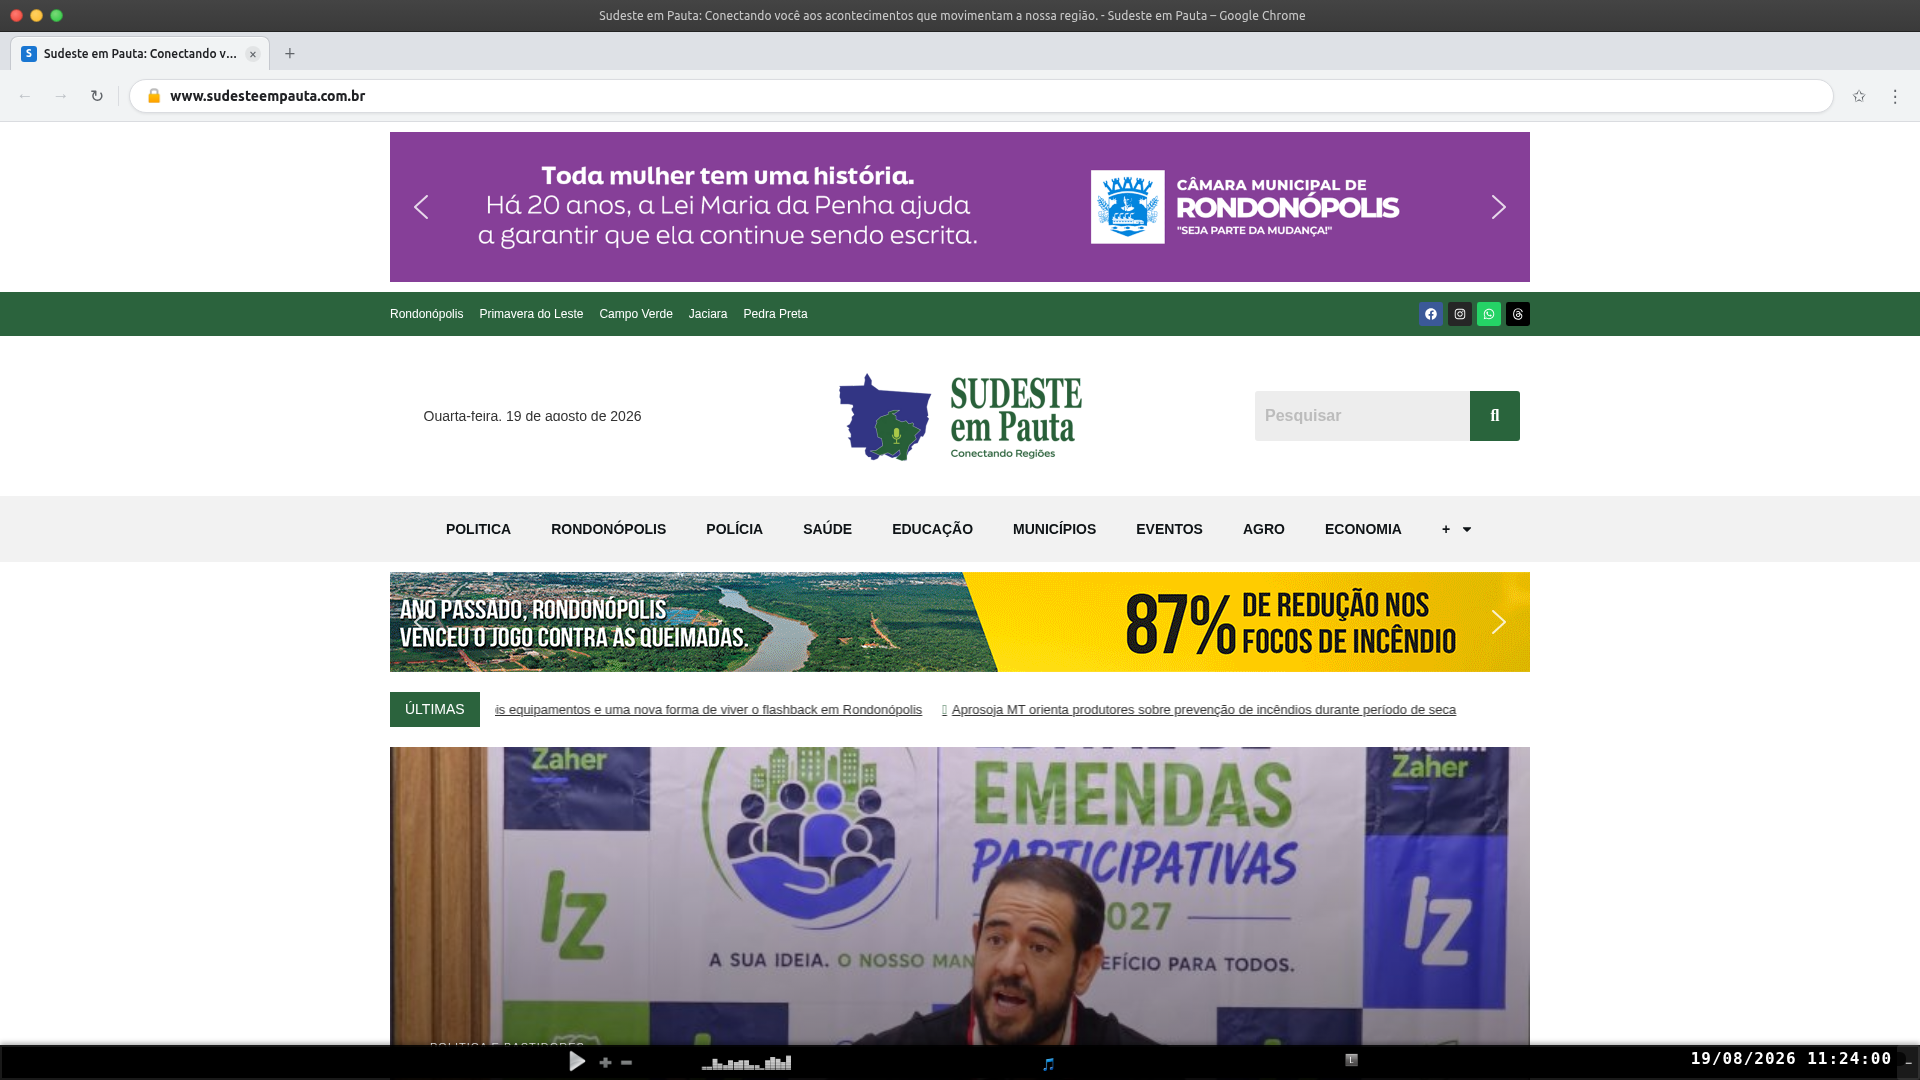
Task: Click the Pesquisar search field
Action: [1362, 416]
